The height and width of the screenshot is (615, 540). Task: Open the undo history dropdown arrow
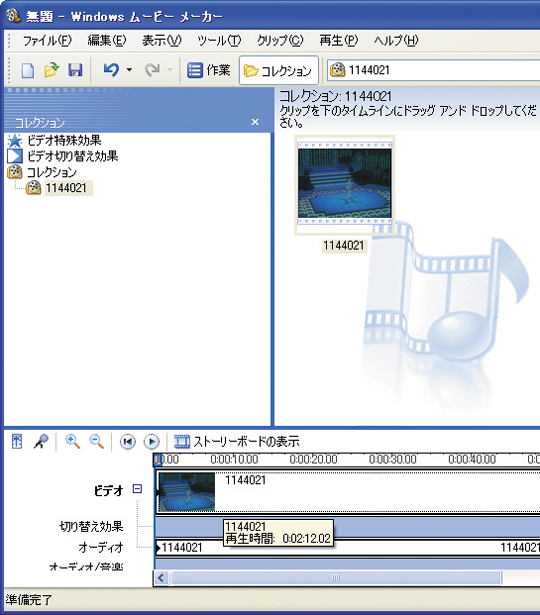pyautogui.click(x=129, y=70)
